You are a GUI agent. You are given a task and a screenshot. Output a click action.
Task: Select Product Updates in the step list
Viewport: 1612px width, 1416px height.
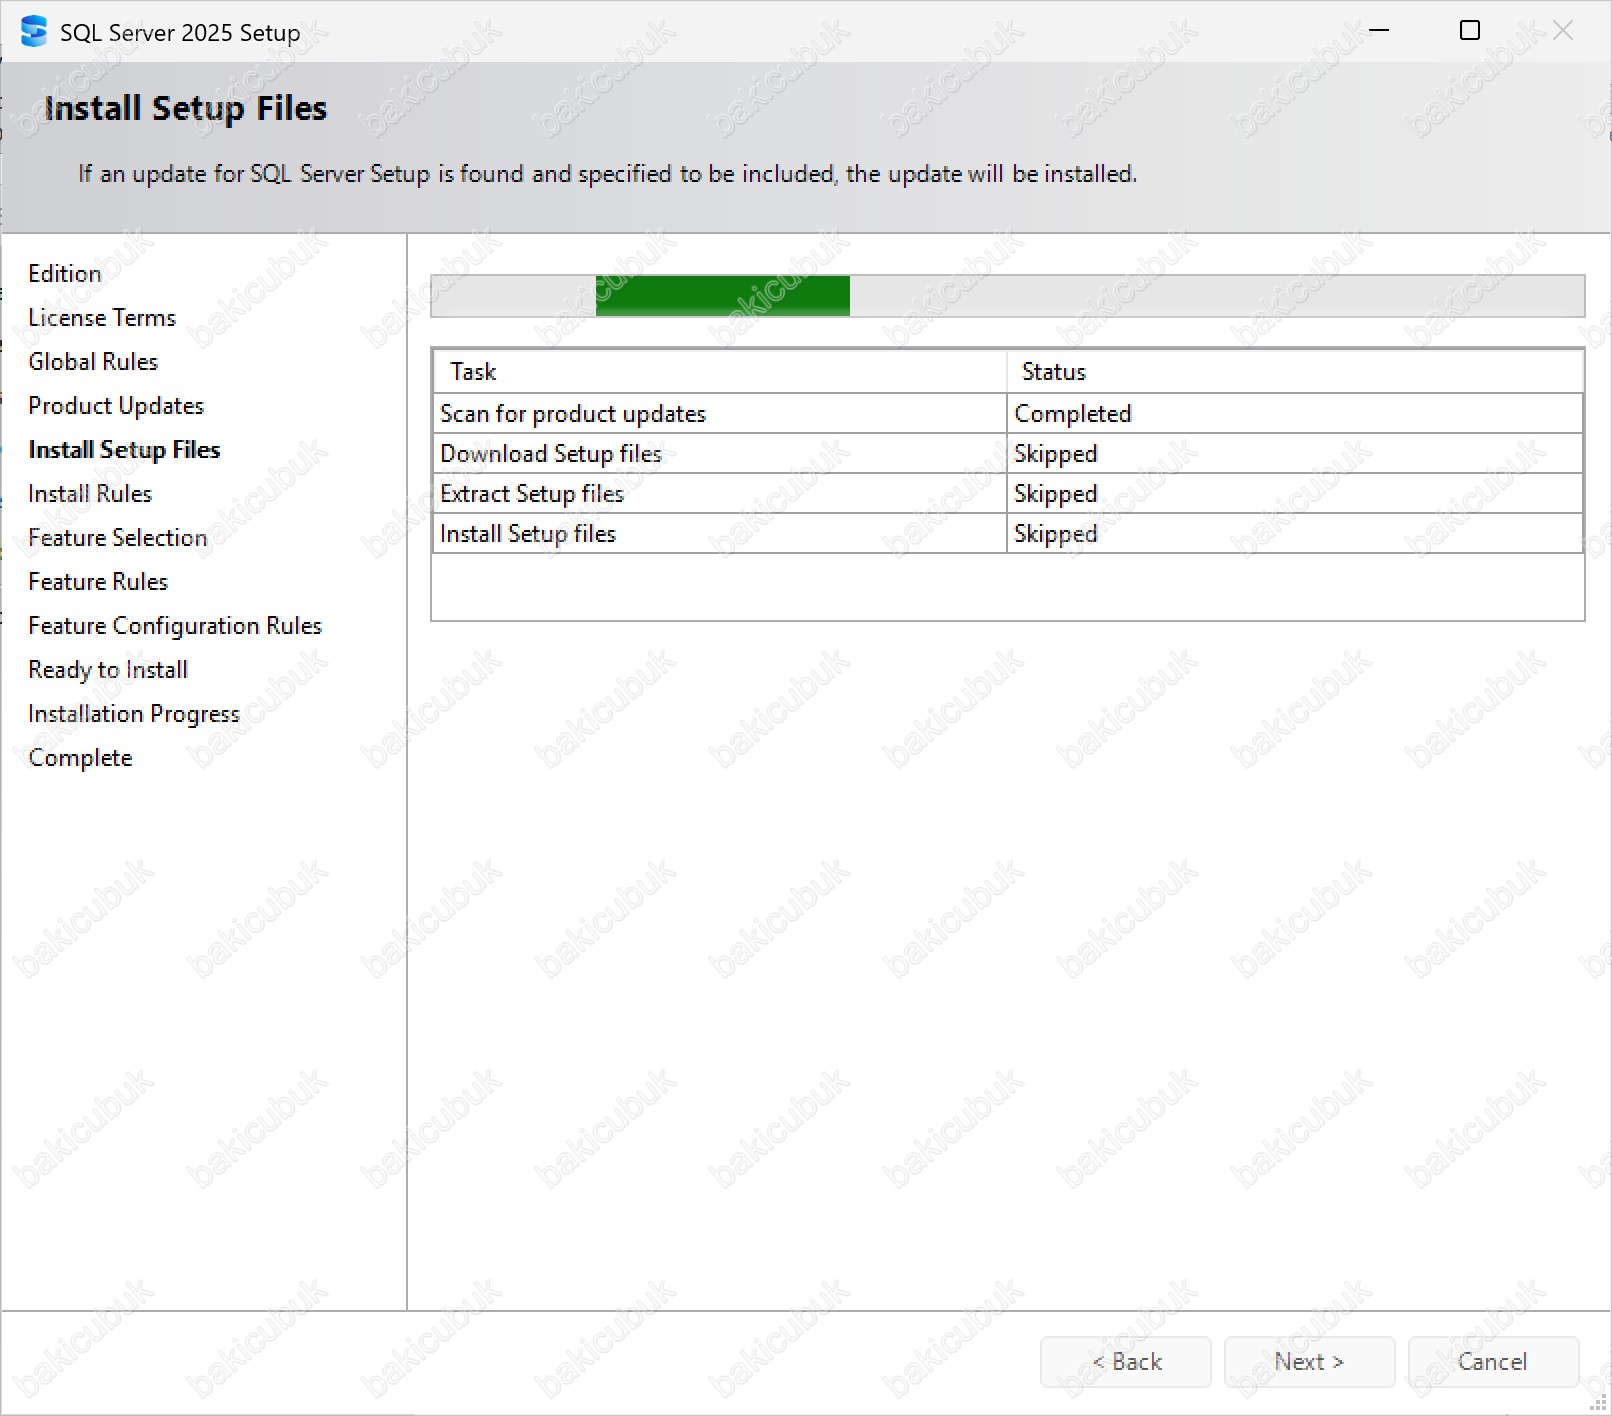point(116,406)
